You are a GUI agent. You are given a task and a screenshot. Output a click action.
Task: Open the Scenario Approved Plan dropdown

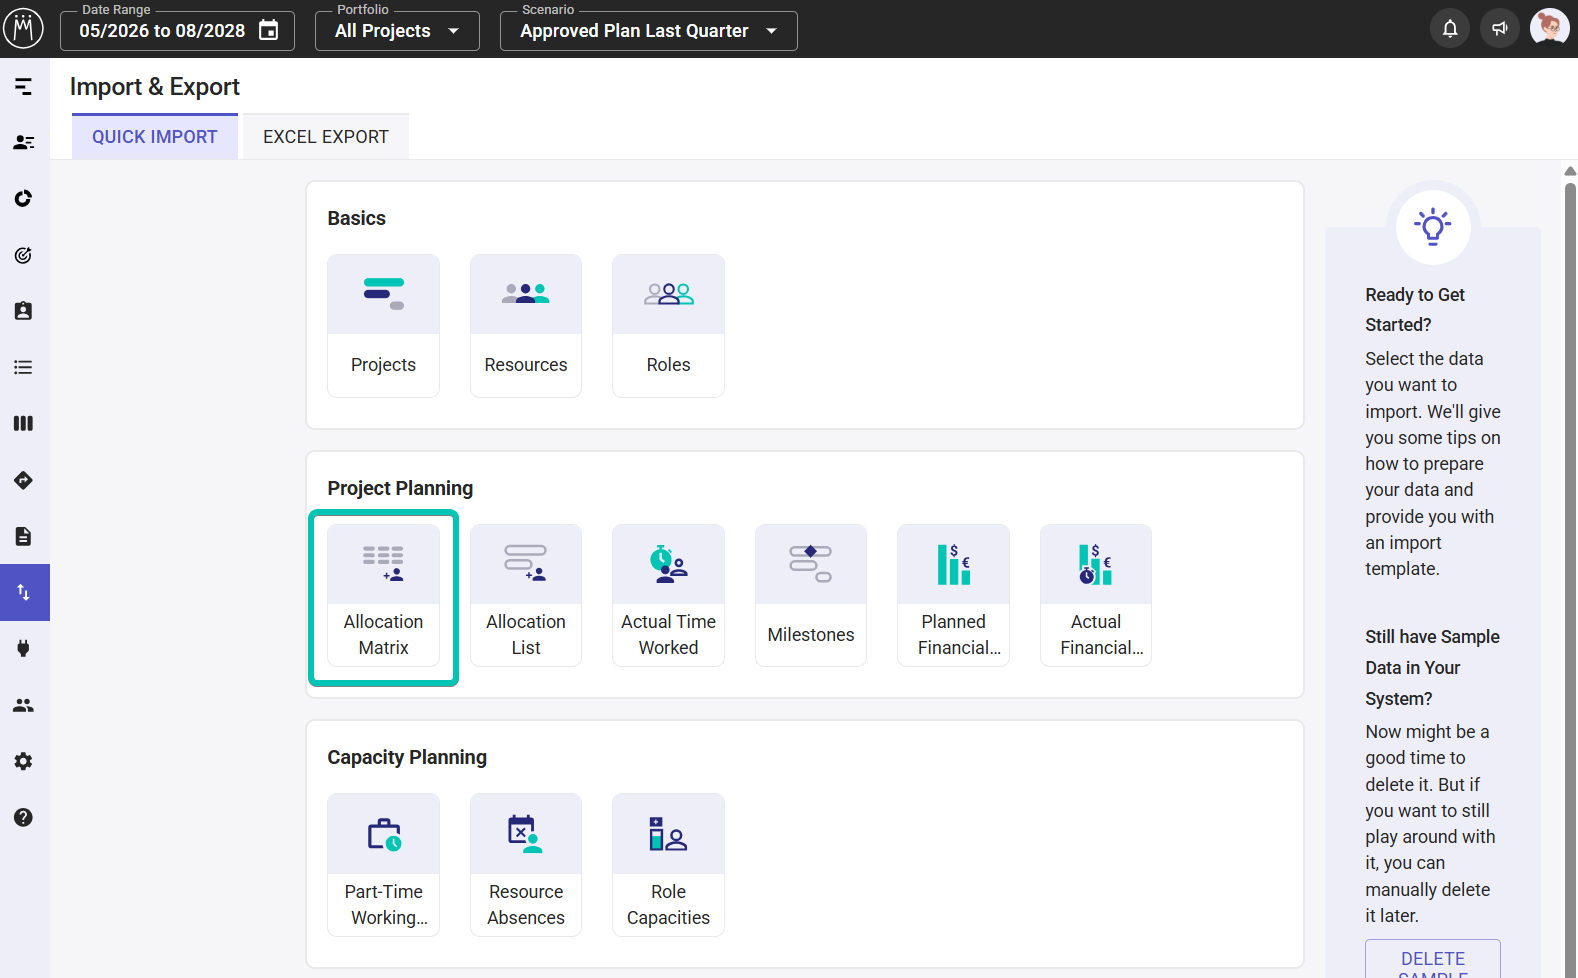[648, 31]
